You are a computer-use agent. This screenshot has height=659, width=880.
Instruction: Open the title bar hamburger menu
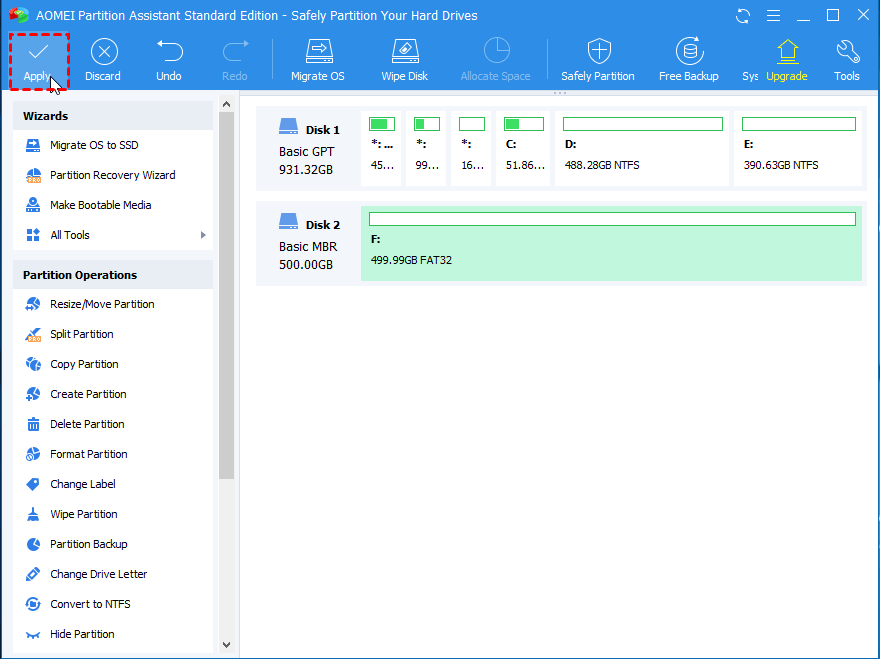[x=772, y=16]
